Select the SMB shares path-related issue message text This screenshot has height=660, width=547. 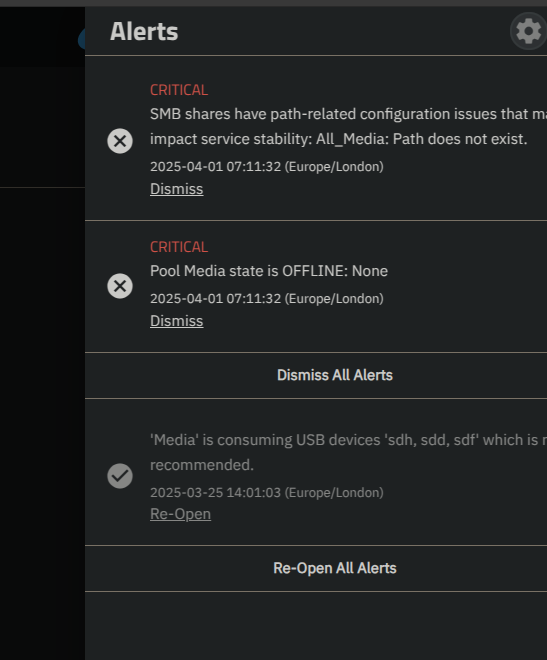click(348, 126)
